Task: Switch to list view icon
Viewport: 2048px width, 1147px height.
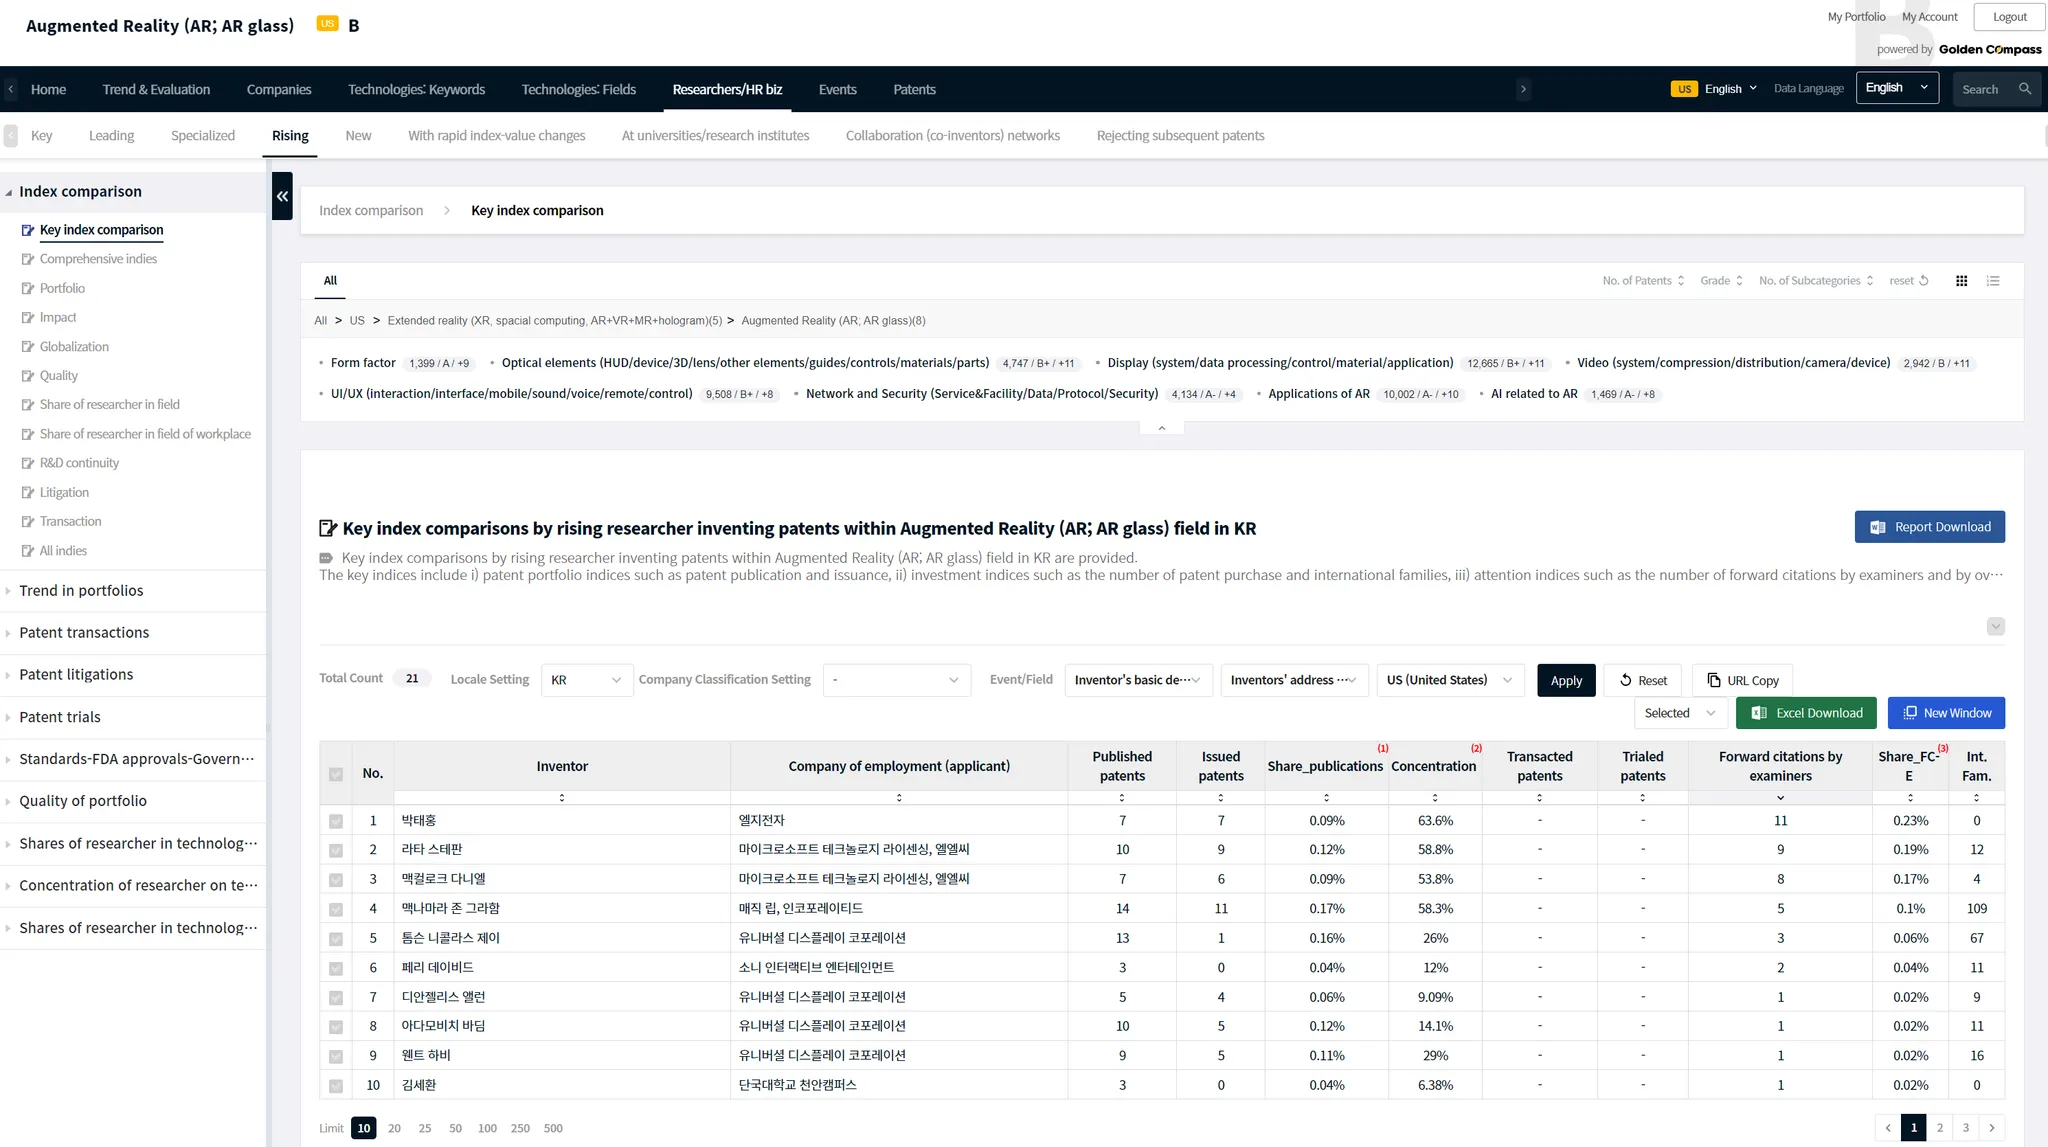Action: 1993,281
